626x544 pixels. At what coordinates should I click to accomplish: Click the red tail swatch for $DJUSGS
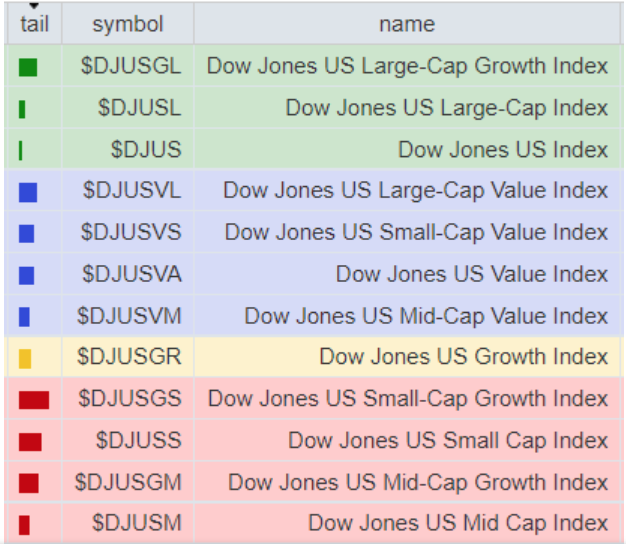click(x=33, y=400)
